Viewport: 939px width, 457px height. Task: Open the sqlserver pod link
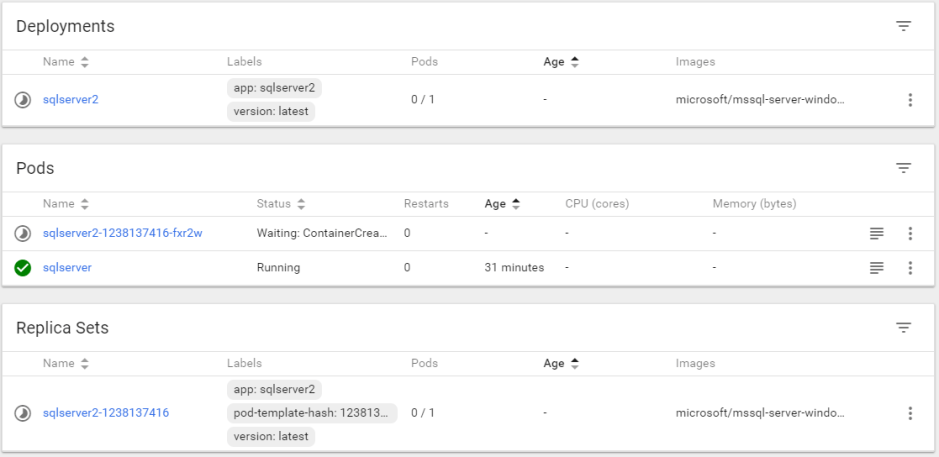click(67, 268)
